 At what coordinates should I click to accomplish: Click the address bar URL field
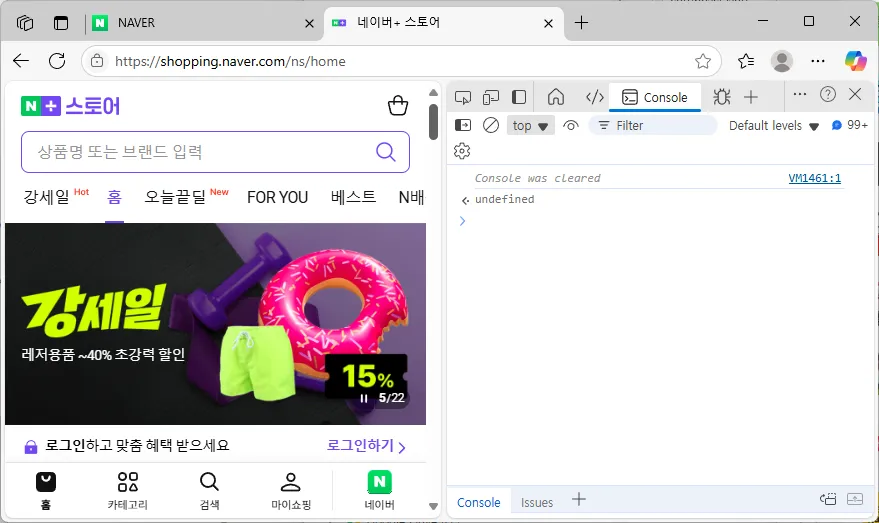point(400,61)
